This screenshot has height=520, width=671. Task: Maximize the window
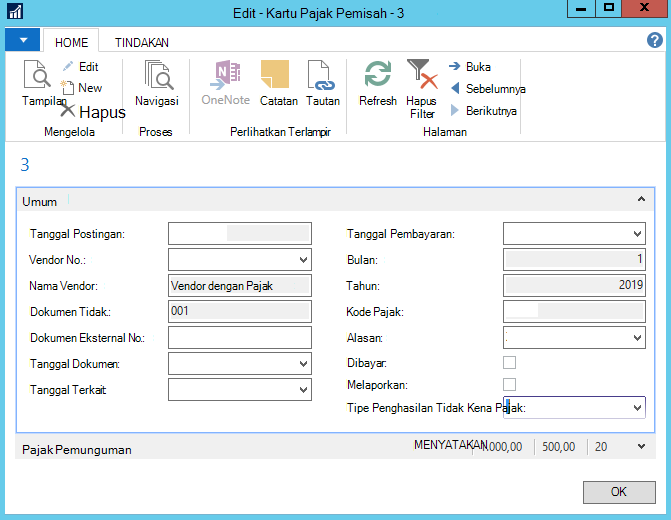click(608, 8)
